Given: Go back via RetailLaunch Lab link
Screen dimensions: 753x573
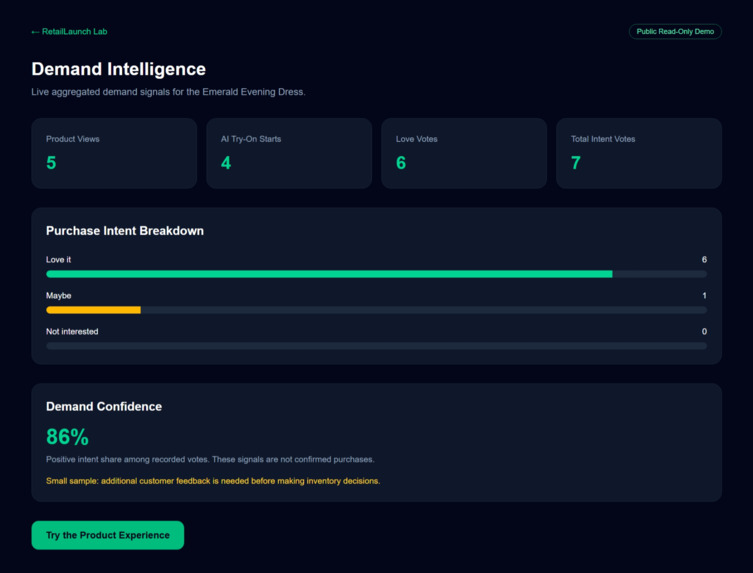Looking at the screenshot, I should click(69, 32).
